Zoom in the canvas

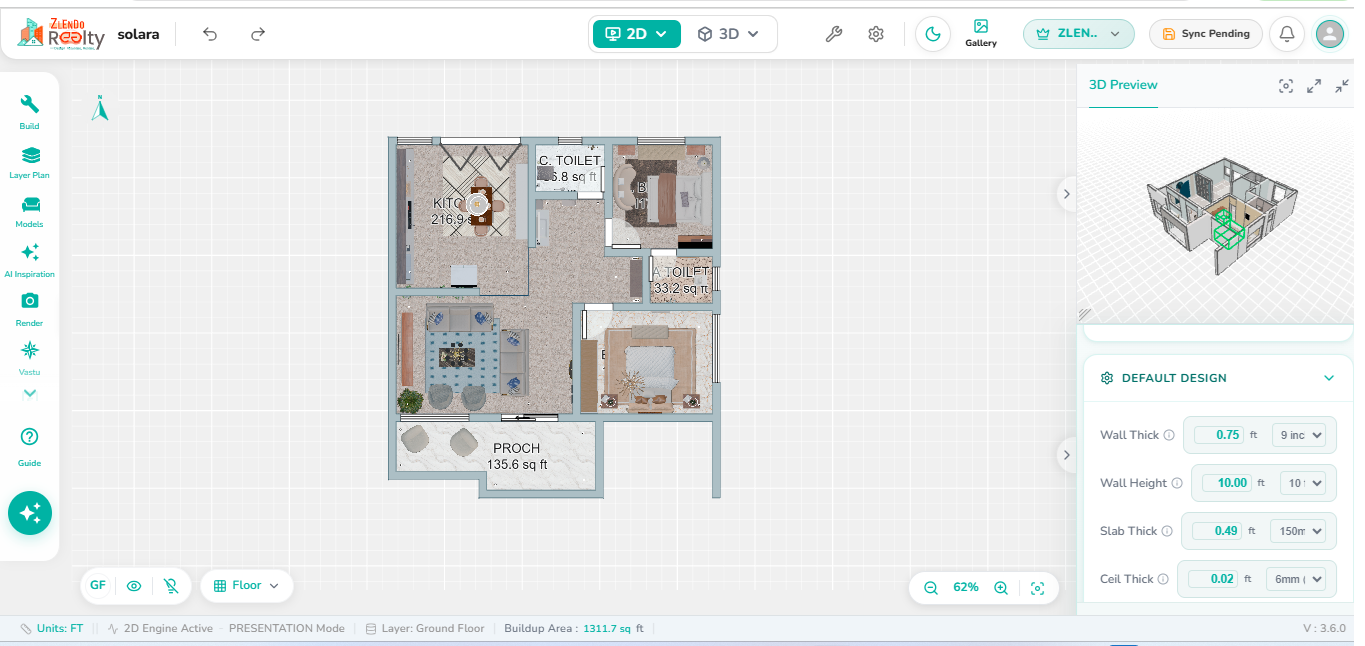[x=1001, y=588]
